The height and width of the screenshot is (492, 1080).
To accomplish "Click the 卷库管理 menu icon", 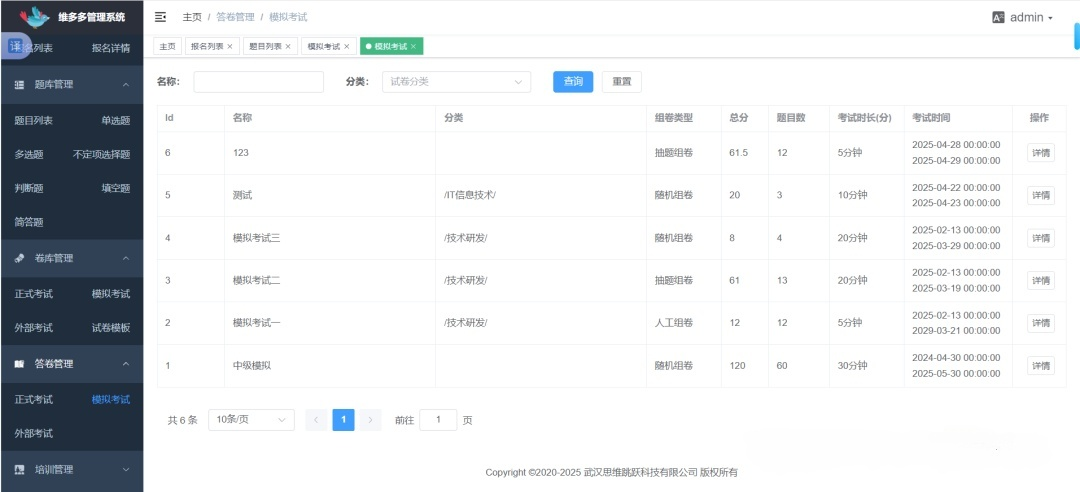I will pos(19,258).
